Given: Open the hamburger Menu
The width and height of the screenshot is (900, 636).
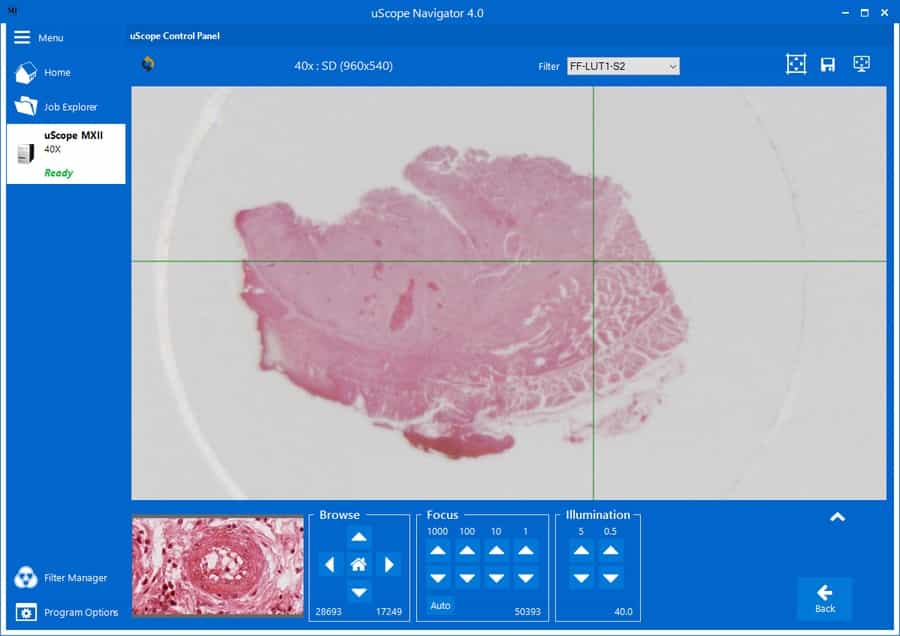Looking at the screenshot, I should (x=38, y=37).
